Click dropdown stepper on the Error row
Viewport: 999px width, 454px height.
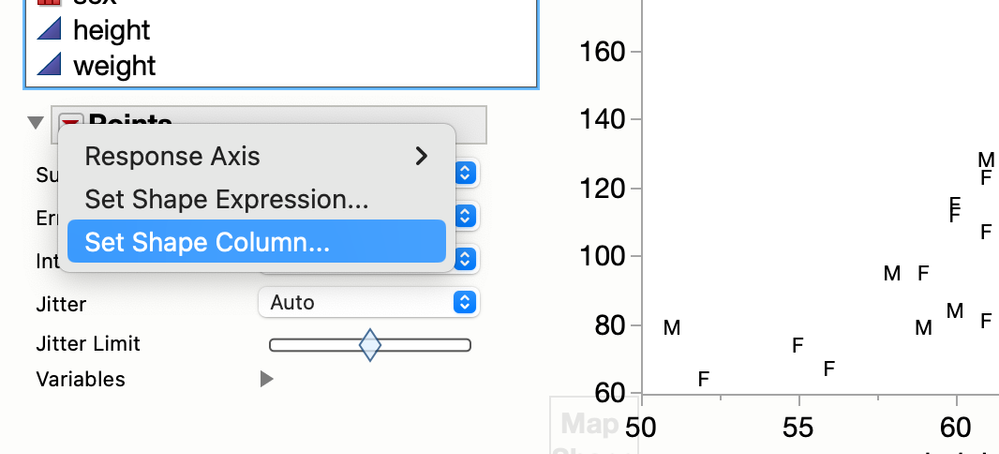pyautogui.click(x=466, y=216)
